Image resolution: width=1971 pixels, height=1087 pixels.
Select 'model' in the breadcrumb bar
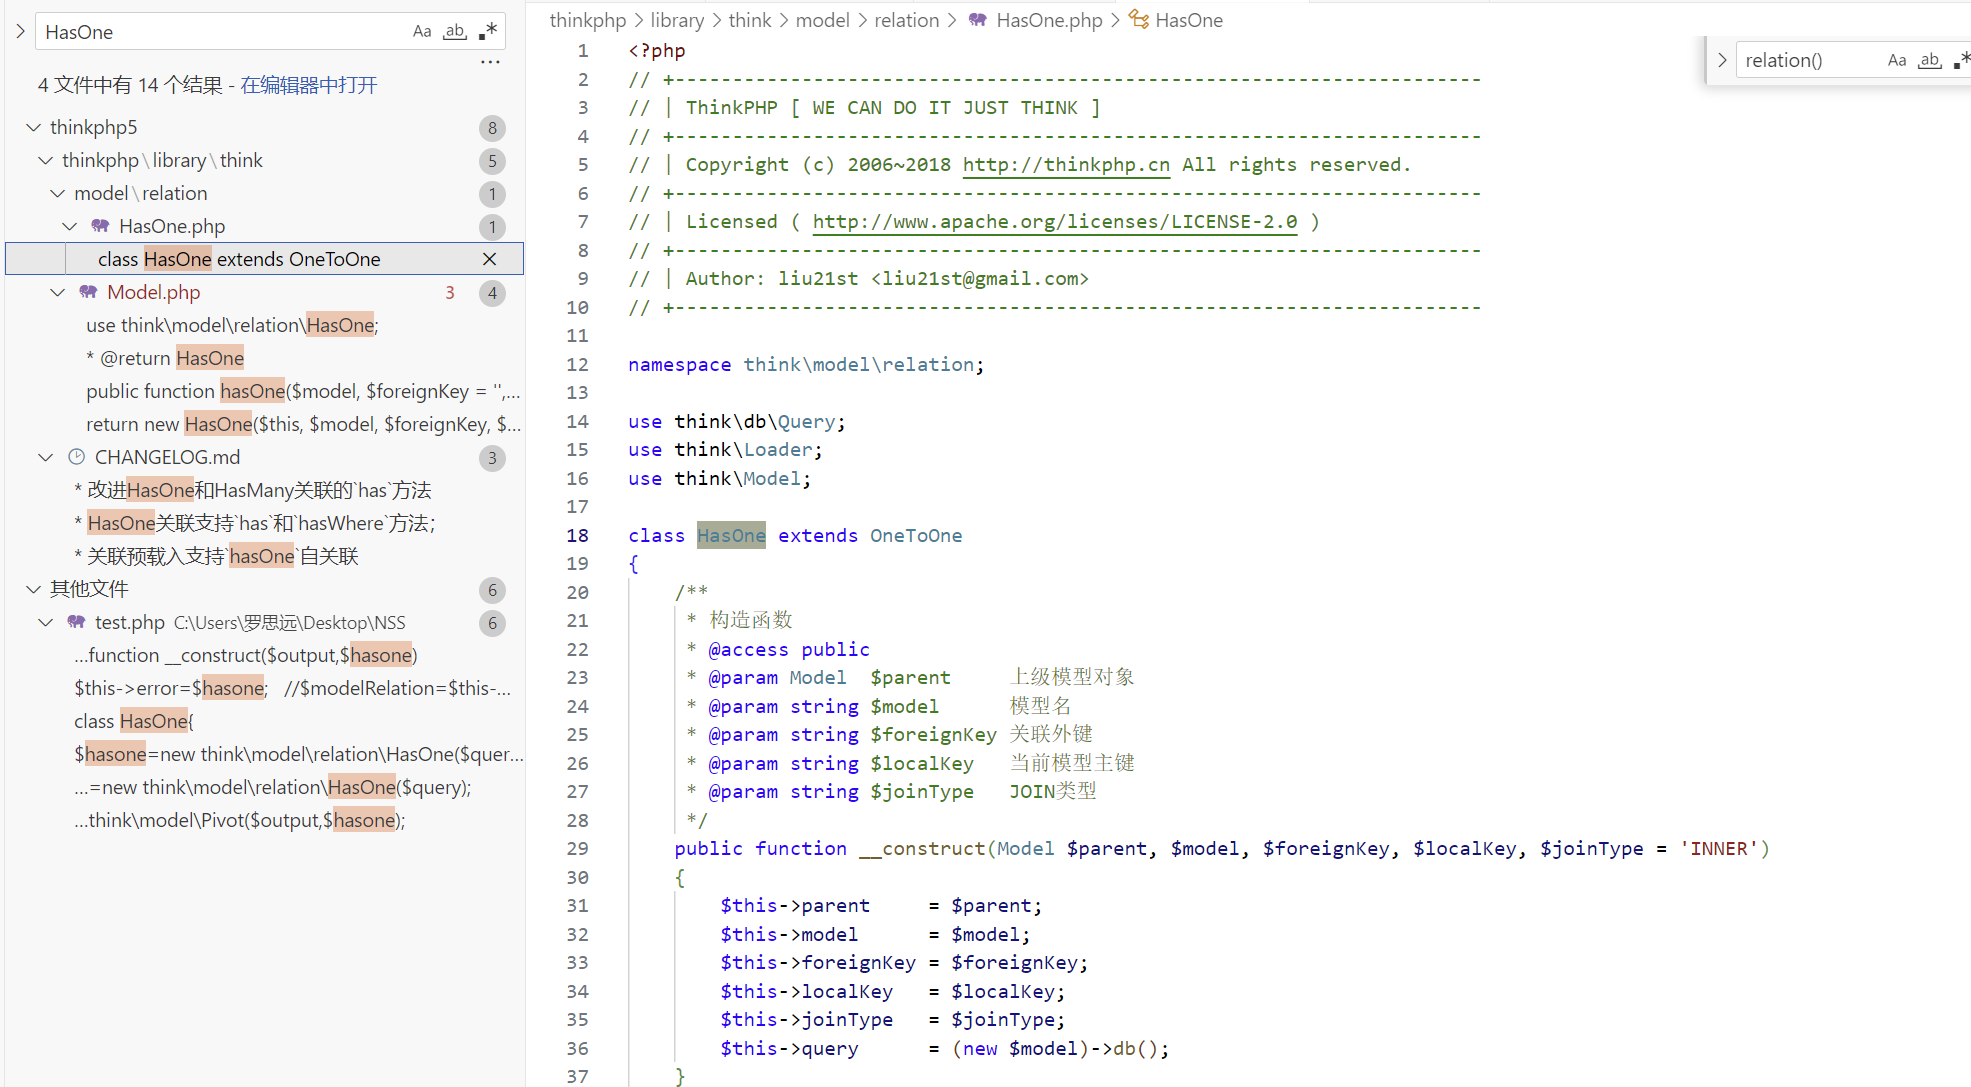[x=823, y=20]
